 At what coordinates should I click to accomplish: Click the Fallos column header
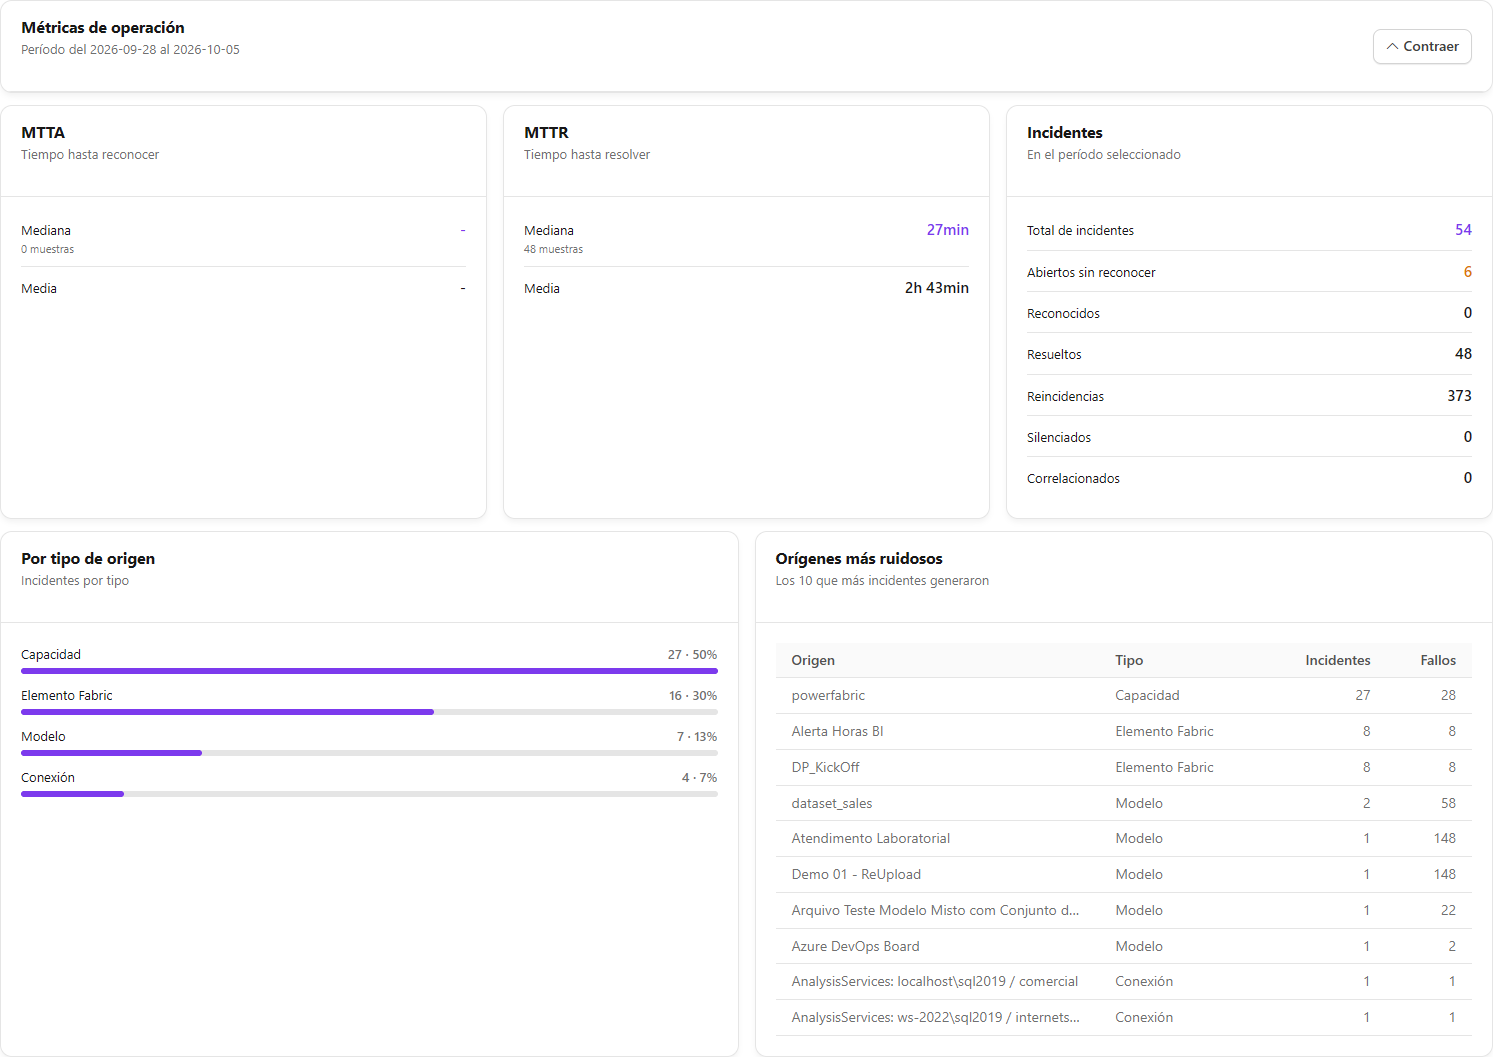coord(1438,660)
